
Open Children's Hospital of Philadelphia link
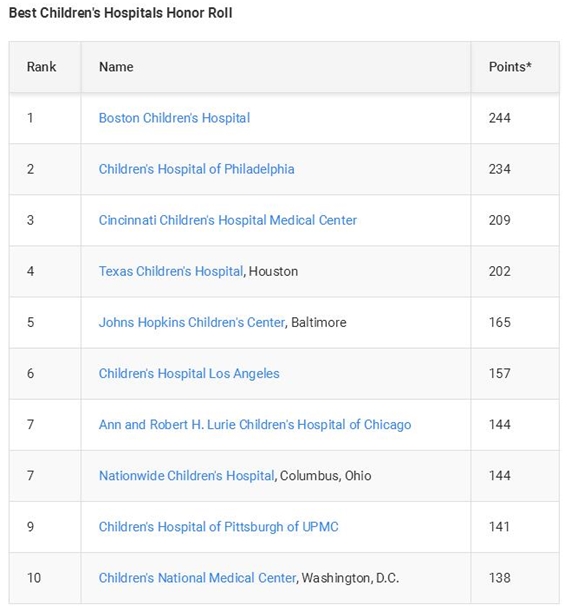click(x=196, y=169)
